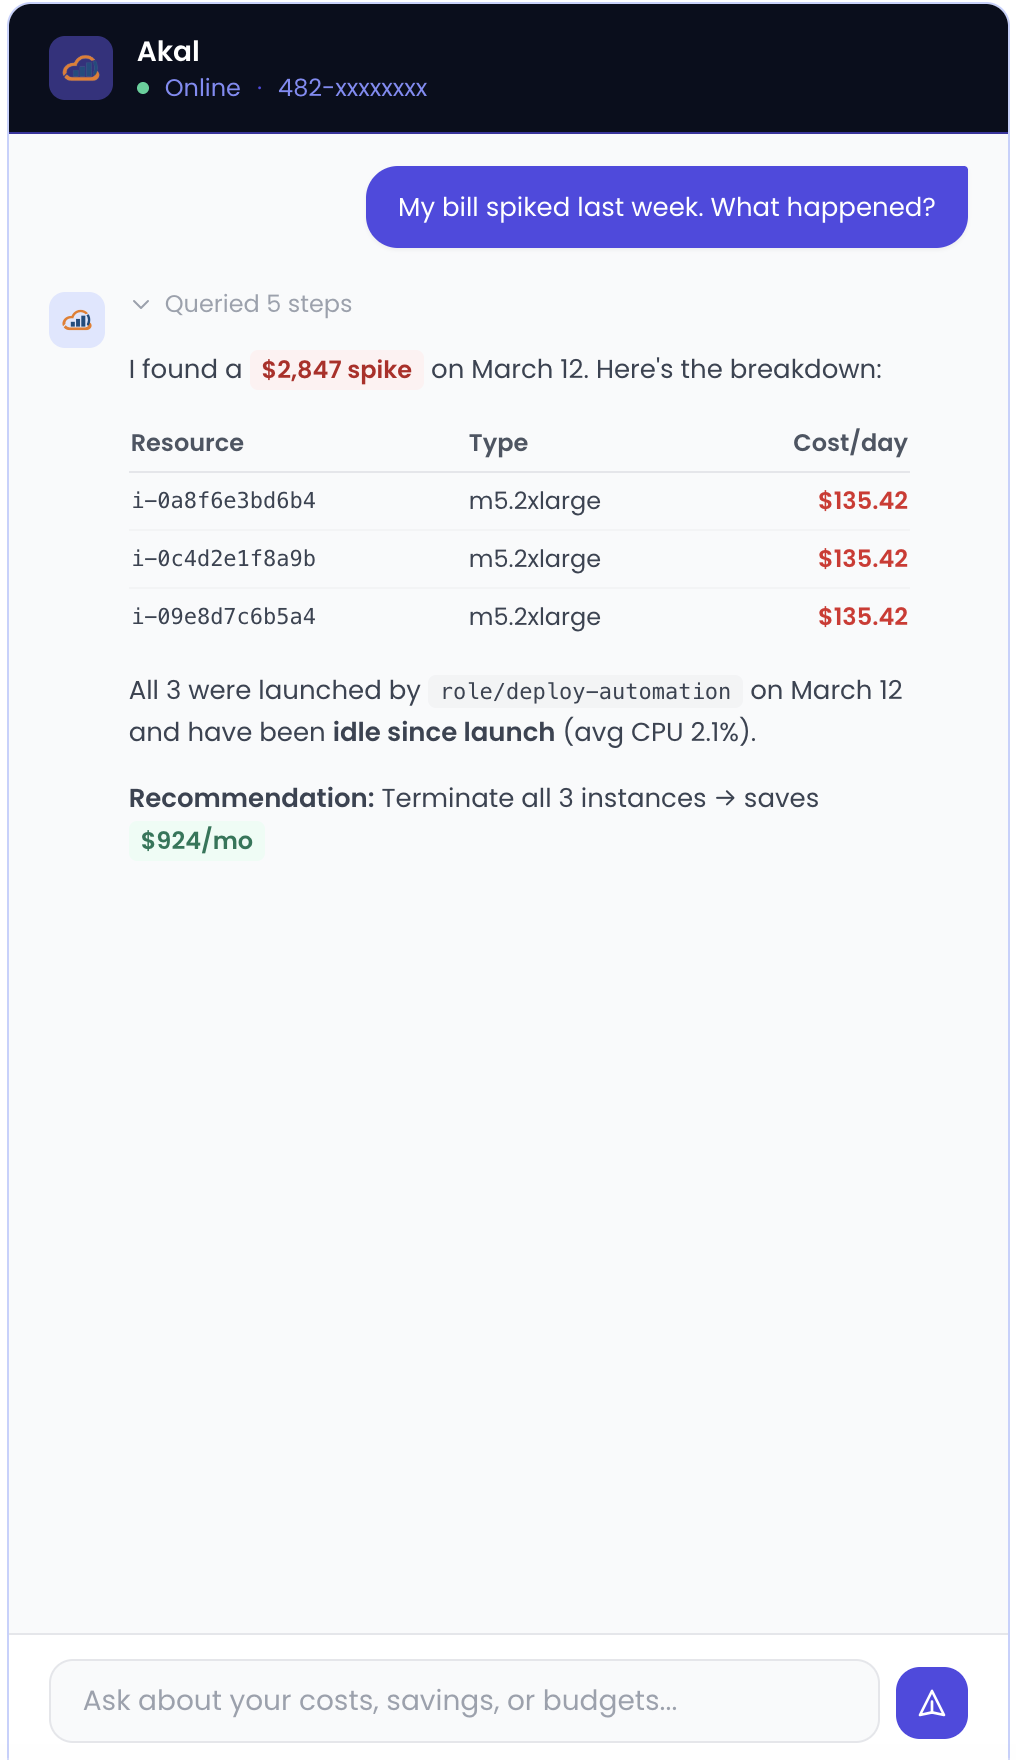Image resolution: width=1016 pixels, height=1760 pixels.
Task: Click the first $135.42 cost value
Action: pyautogui.click(x=862, y=501)
